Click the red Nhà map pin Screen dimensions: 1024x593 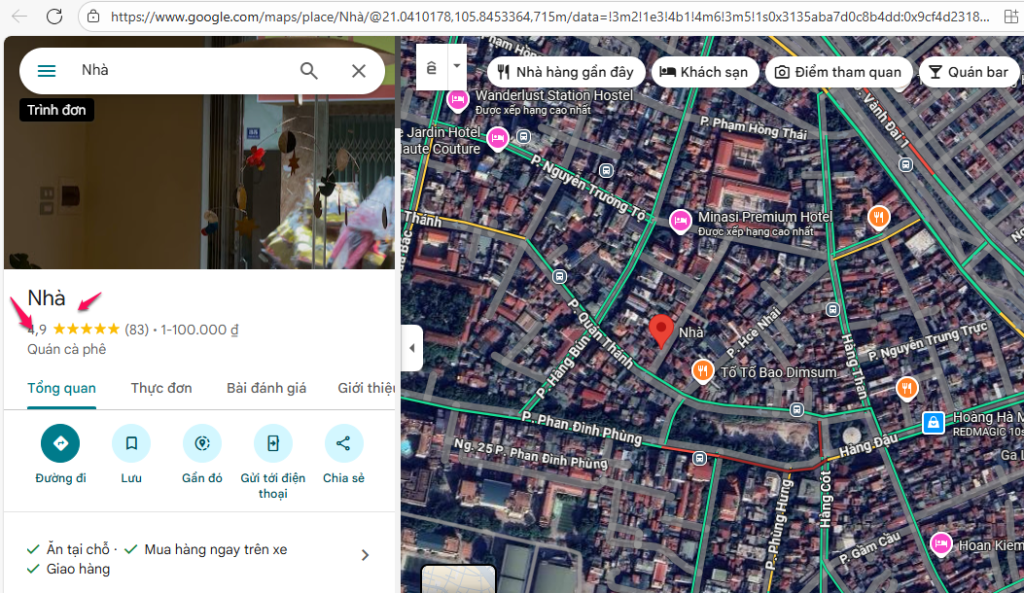click(660, 330)
